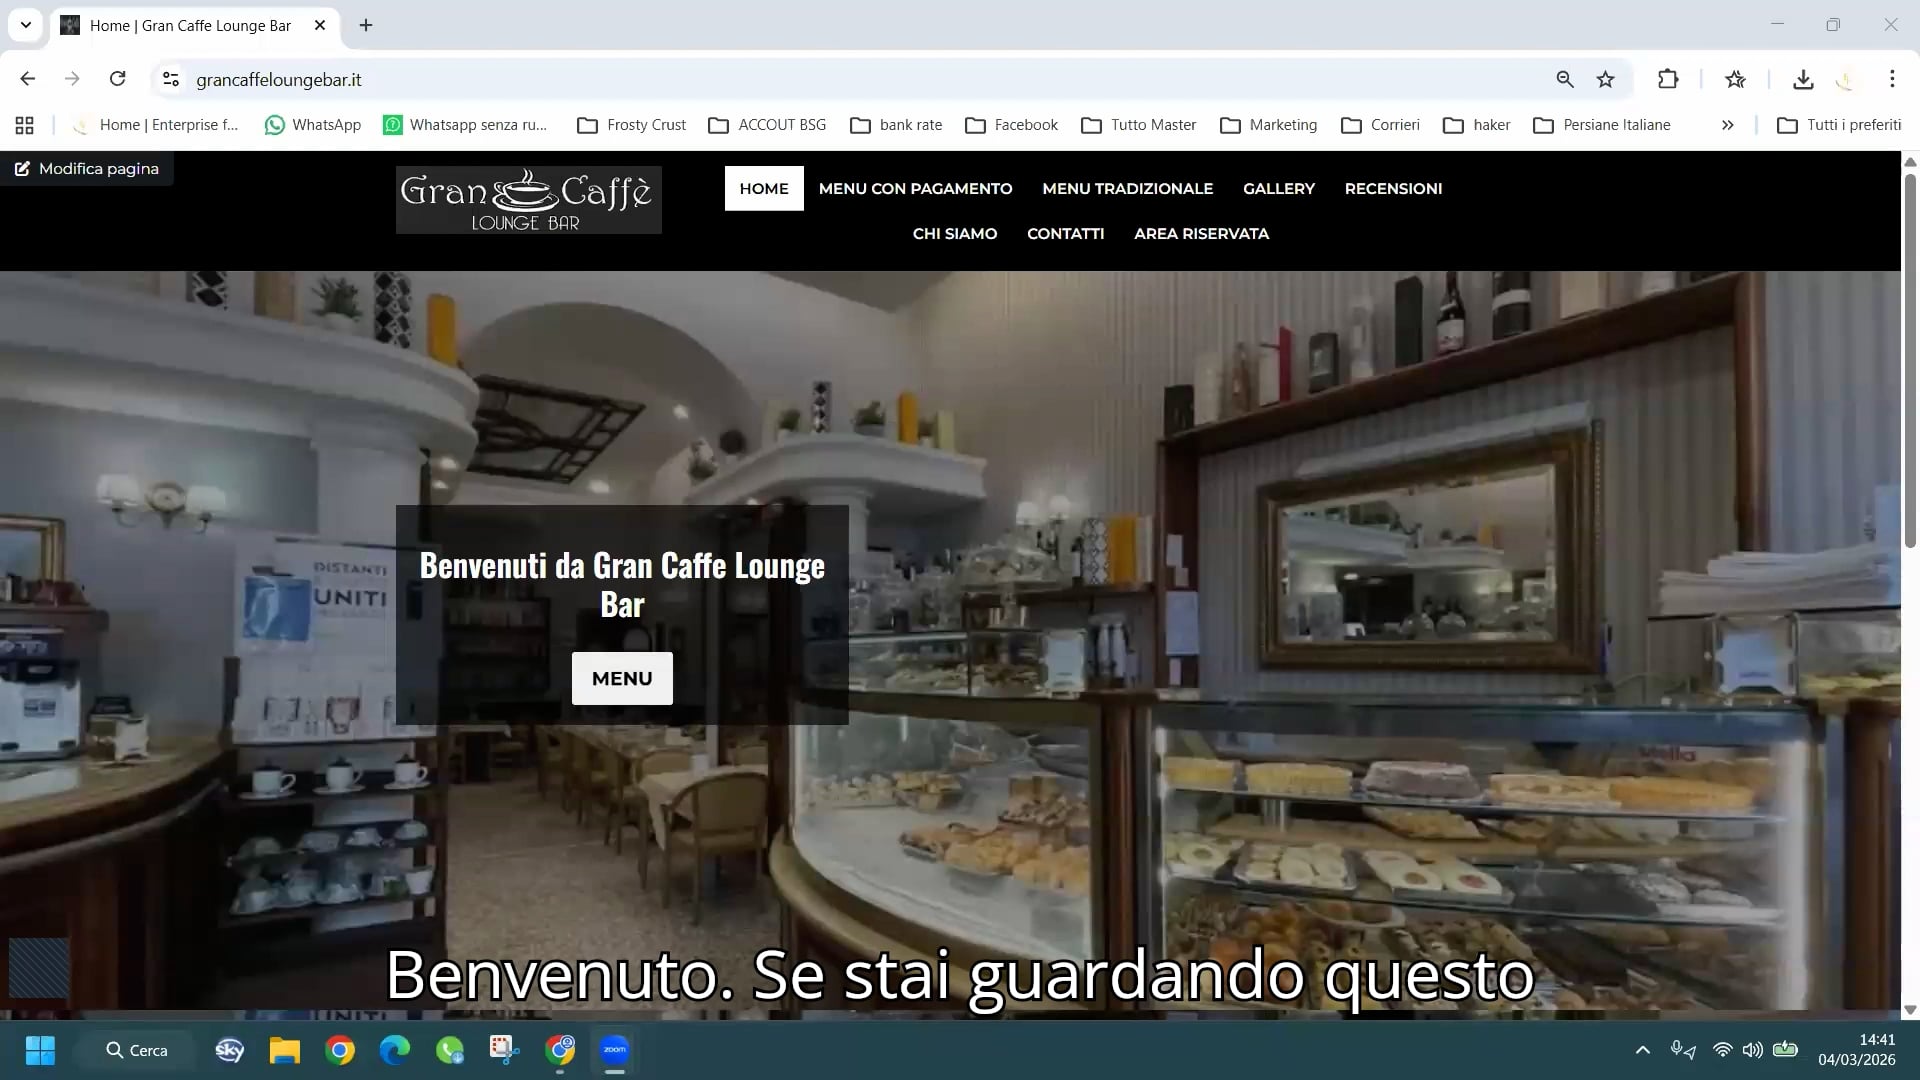This screenshot has width=1920, height=1080.
Task: Bookmark this page with the star icon
Action: tap(1605, 79)
